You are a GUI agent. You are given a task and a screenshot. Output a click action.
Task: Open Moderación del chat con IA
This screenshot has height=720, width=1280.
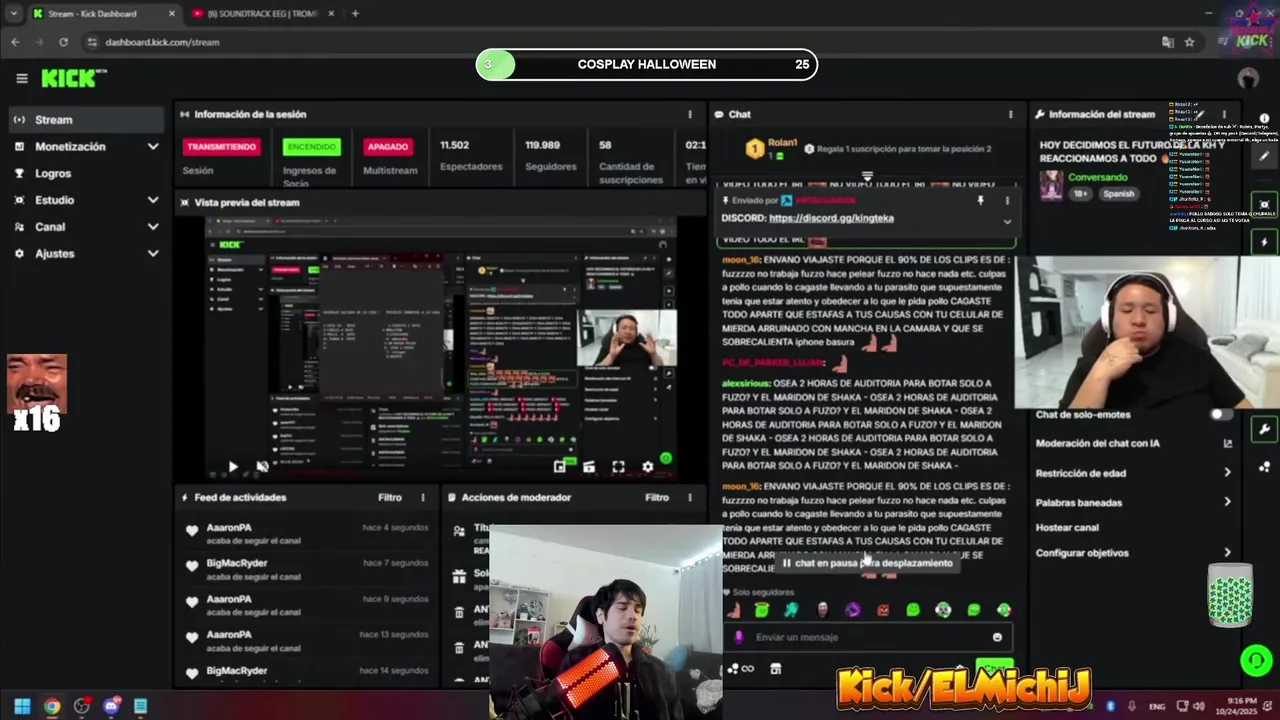pyautogui.click(x=1134, y=443)
